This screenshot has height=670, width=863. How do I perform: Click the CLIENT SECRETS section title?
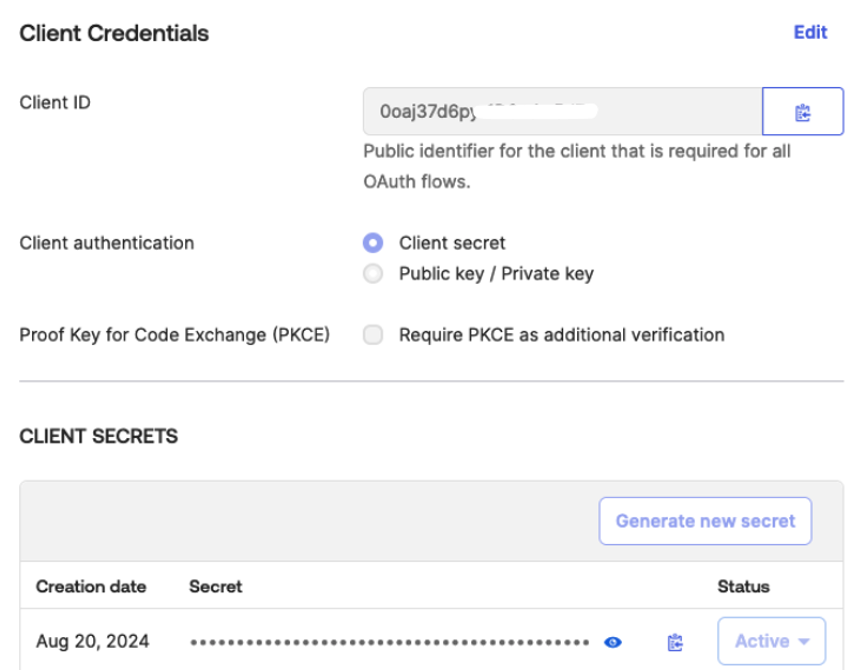(99, 436)
